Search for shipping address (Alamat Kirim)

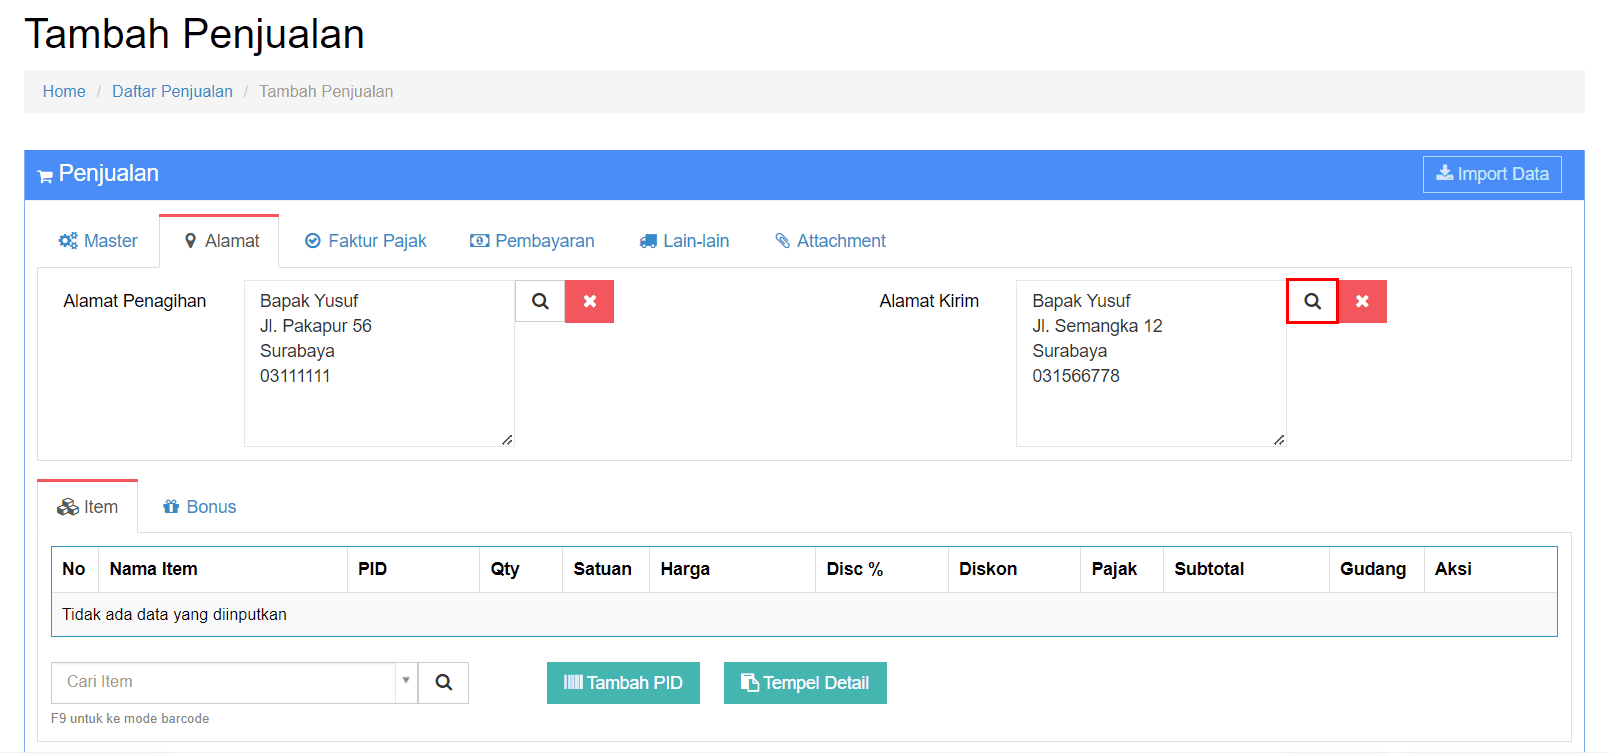(x=1312, y=301)
